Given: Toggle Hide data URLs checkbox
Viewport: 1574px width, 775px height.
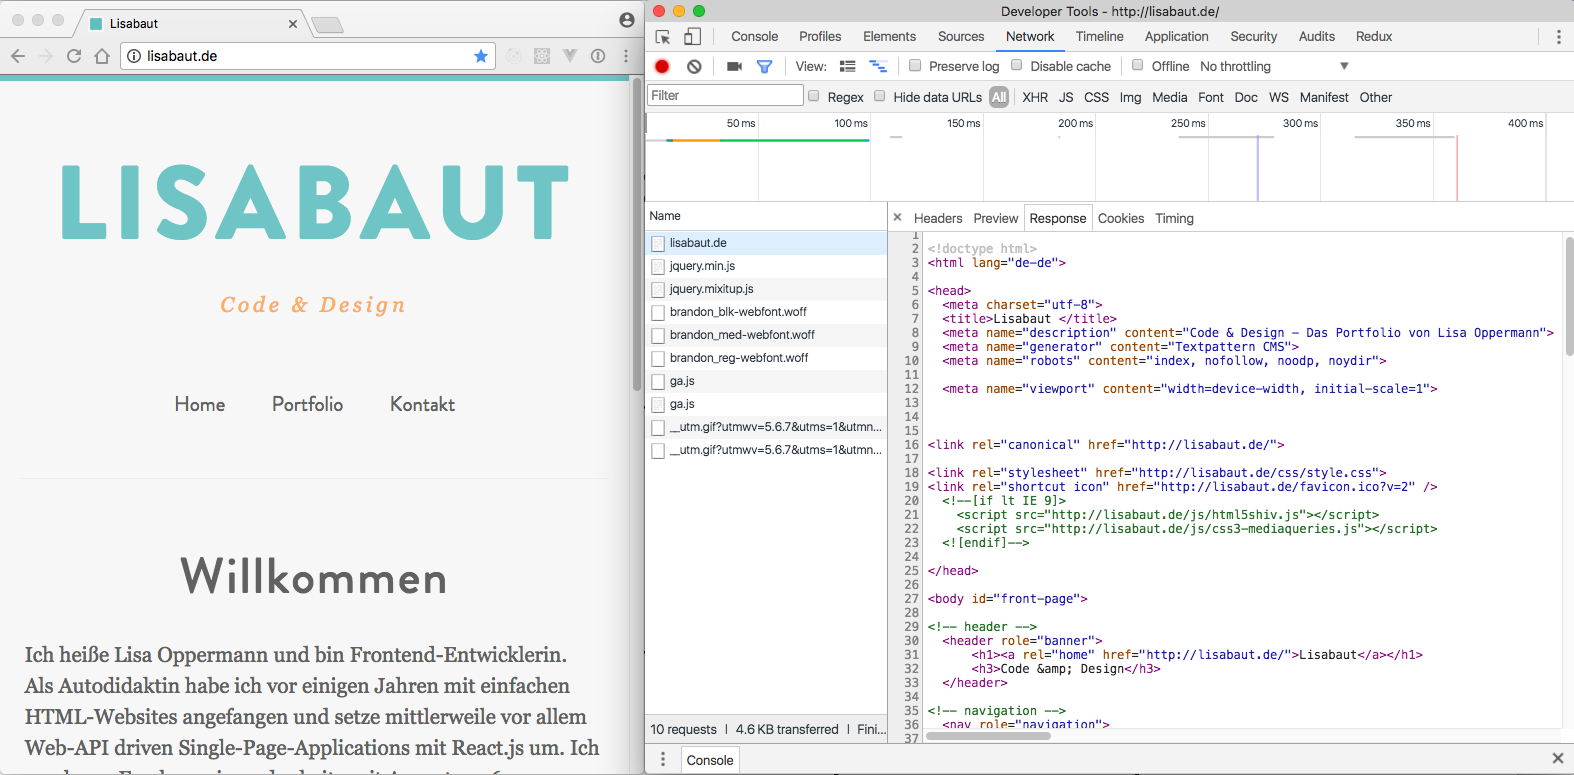Looking at the screenshot, I should point(880,96).
